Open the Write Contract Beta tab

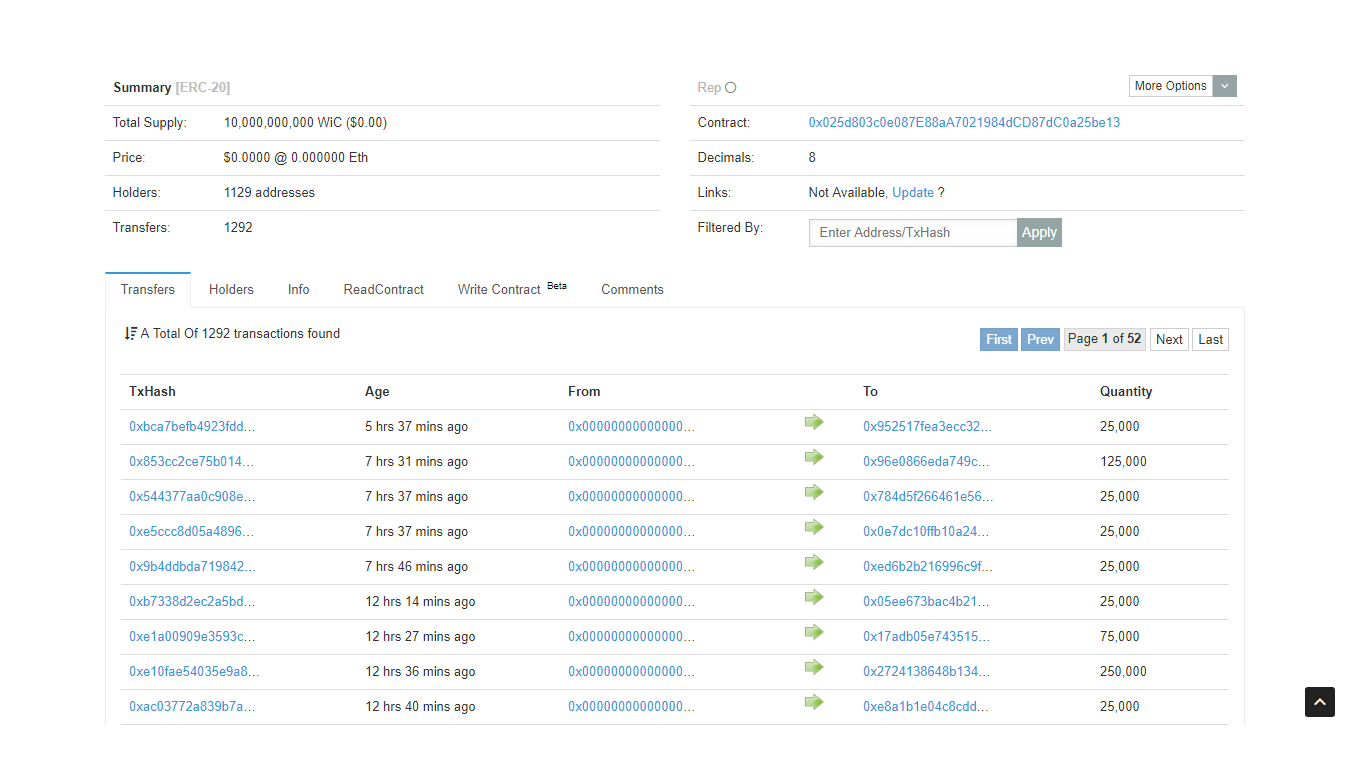[512, 290]
